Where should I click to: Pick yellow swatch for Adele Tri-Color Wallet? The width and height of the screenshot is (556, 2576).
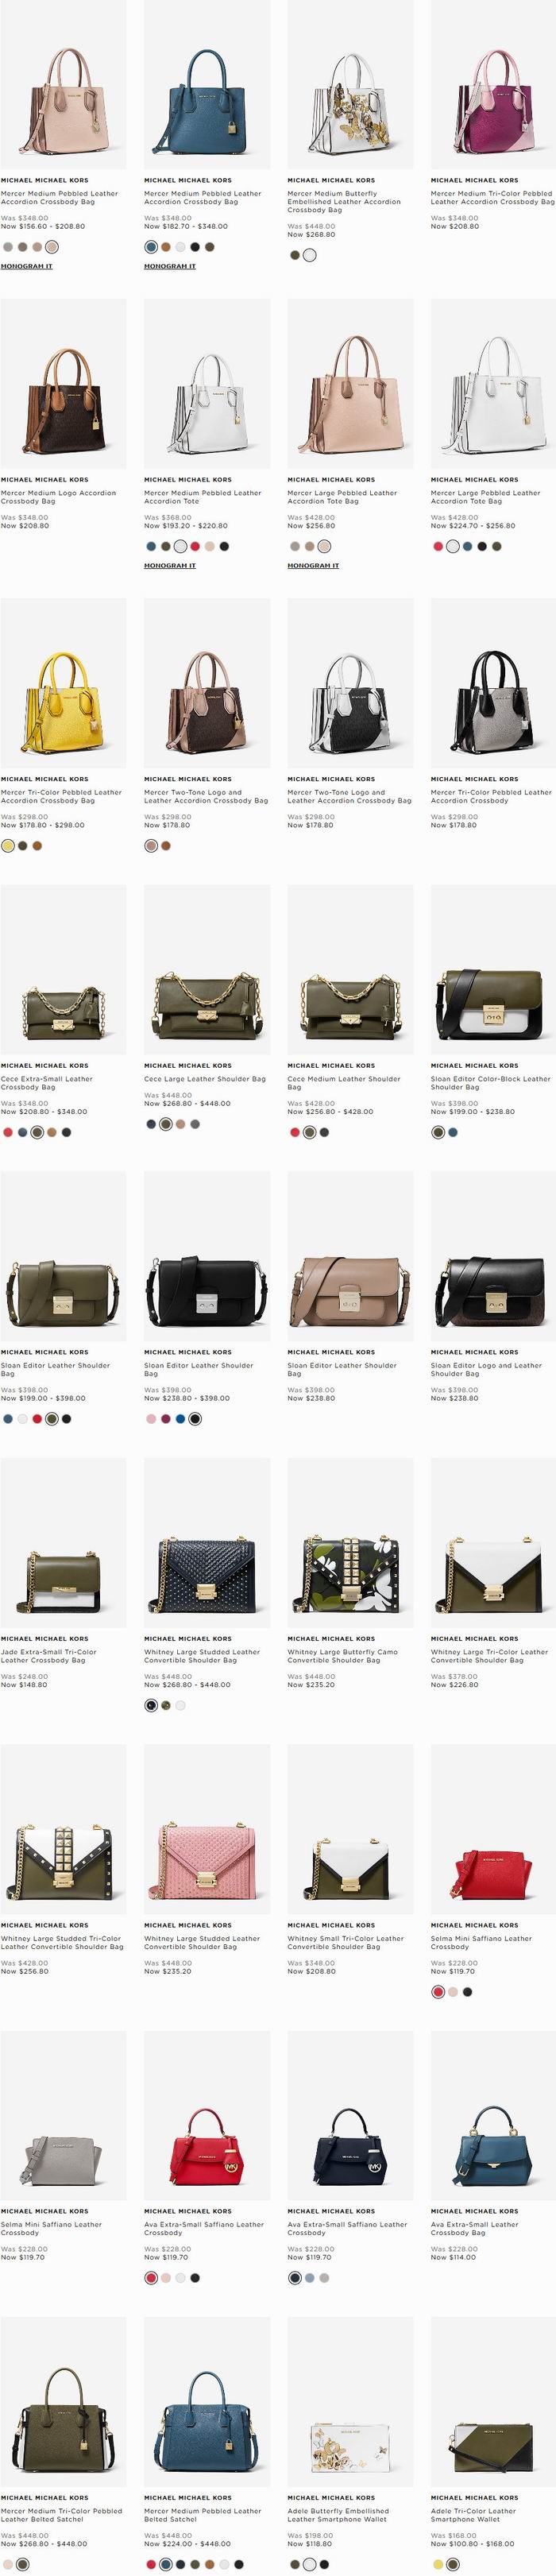(x=438, y=2564)
